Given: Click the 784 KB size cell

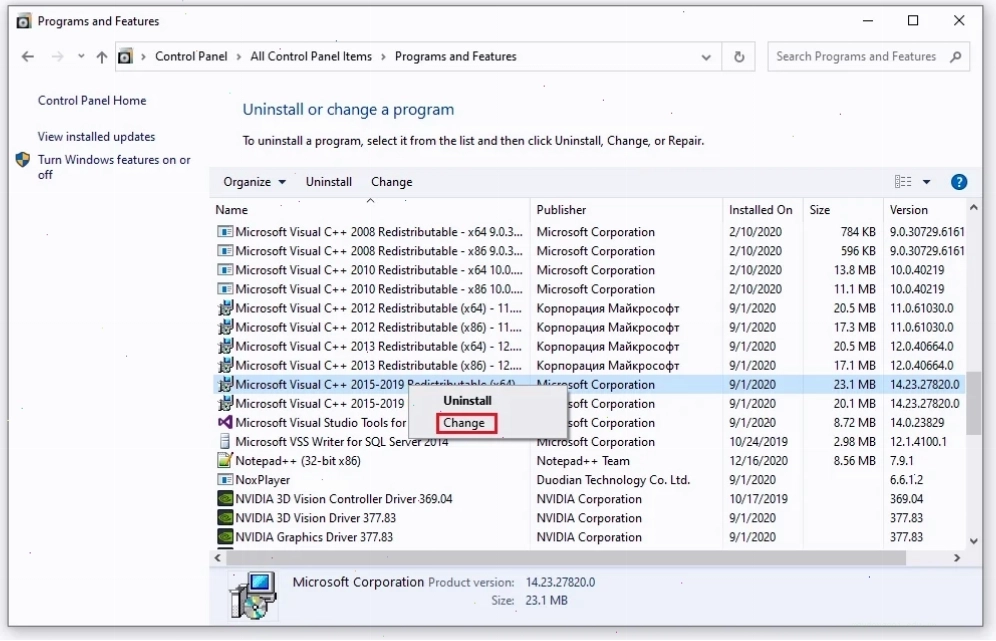Looking at the screenshot, I should 858,232.
